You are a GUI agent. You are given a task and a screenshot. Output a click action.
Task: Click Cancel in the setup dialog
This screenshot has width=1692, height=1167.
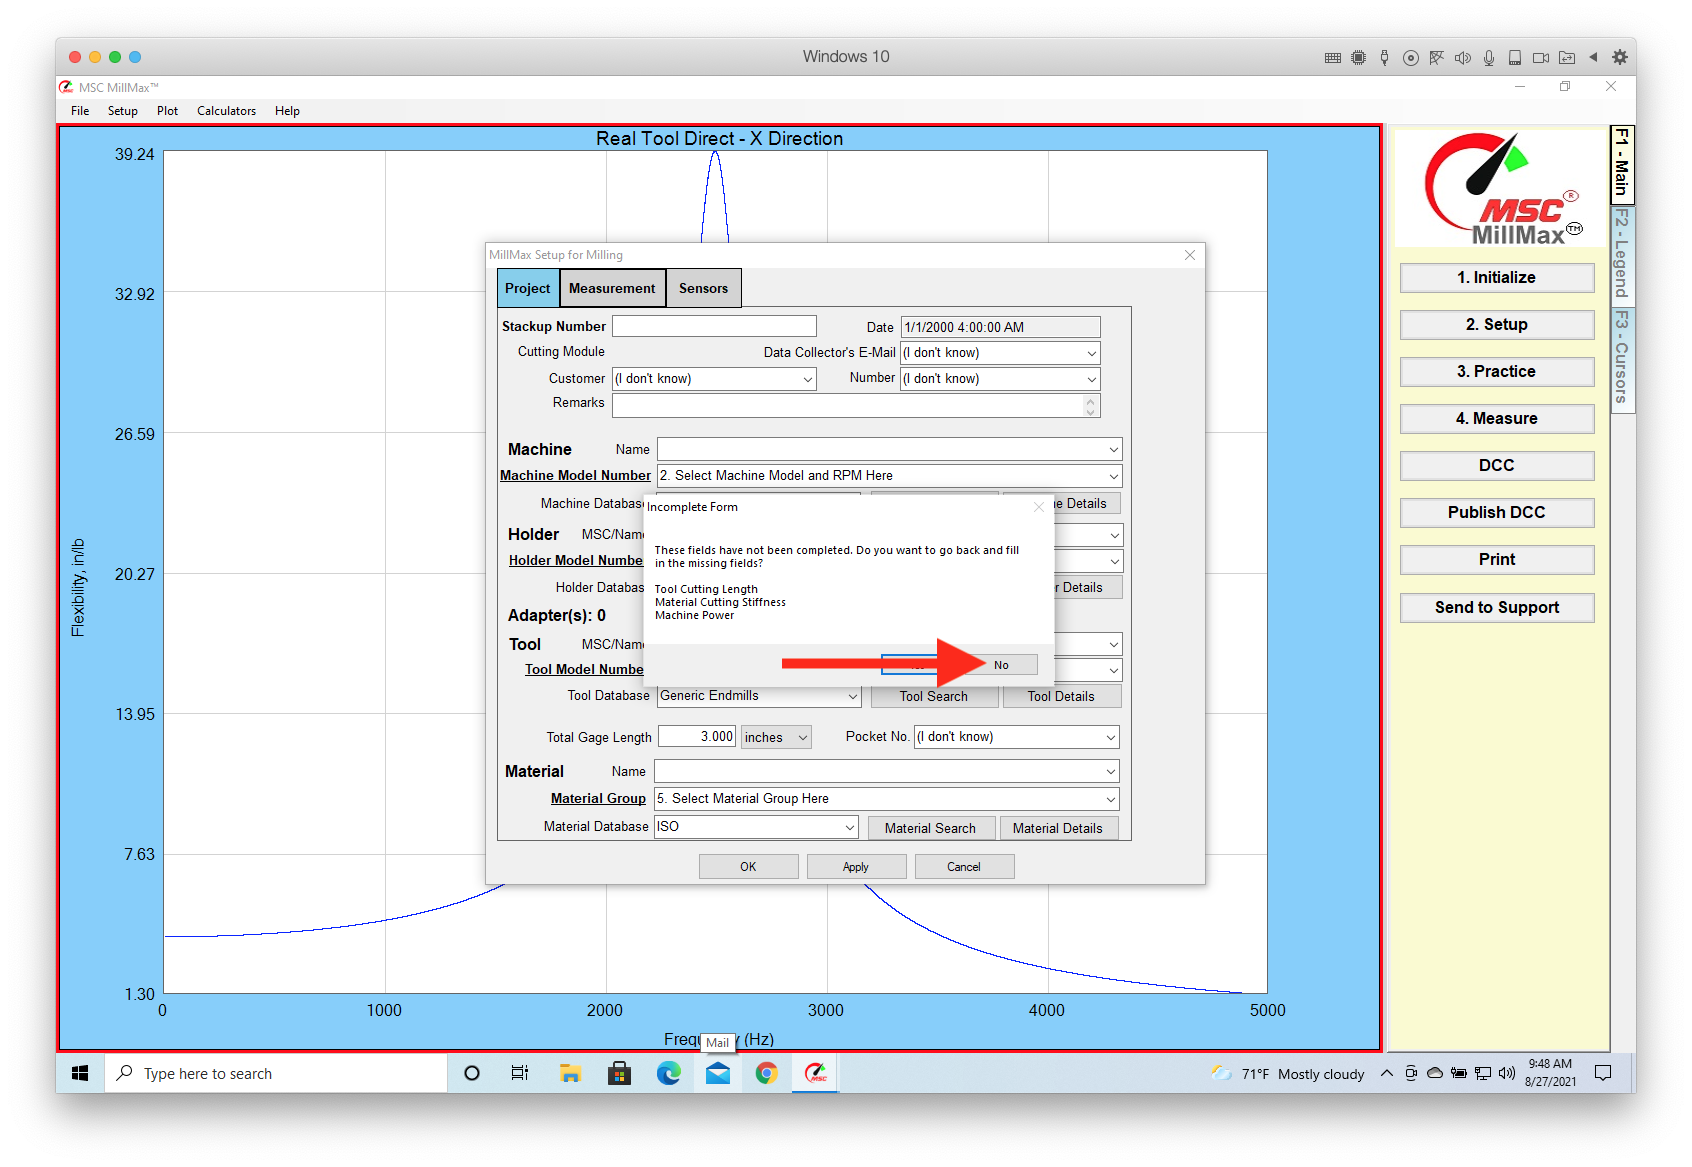coord(964,867)
